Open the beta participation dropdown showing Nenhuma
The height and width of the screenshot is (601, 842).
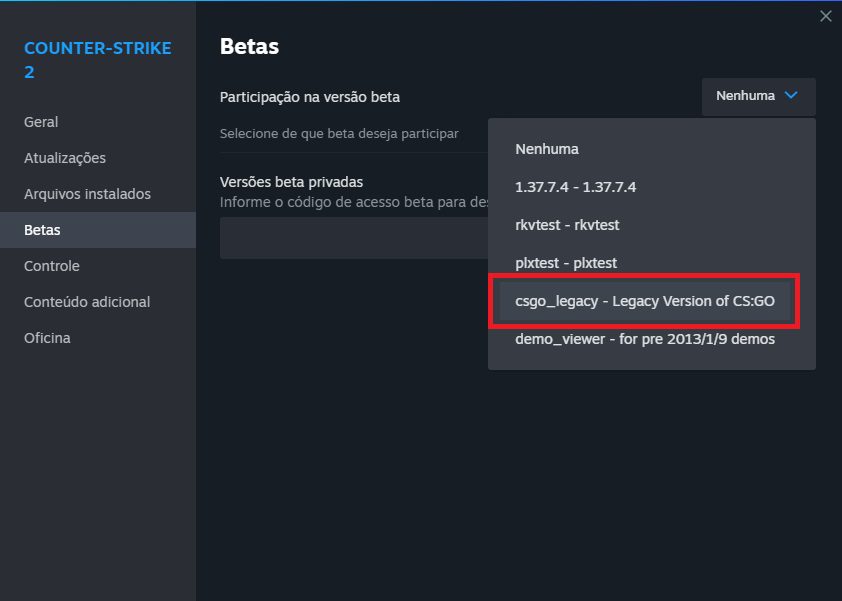[758, 97]
